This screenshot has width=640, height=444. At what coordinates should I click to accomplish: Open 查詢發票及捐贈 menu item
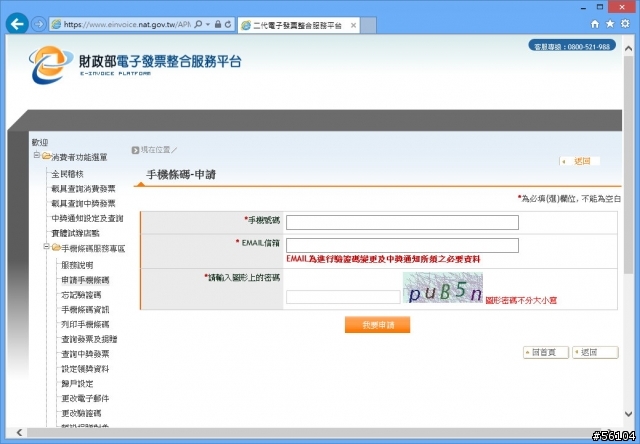coord(89,340)
